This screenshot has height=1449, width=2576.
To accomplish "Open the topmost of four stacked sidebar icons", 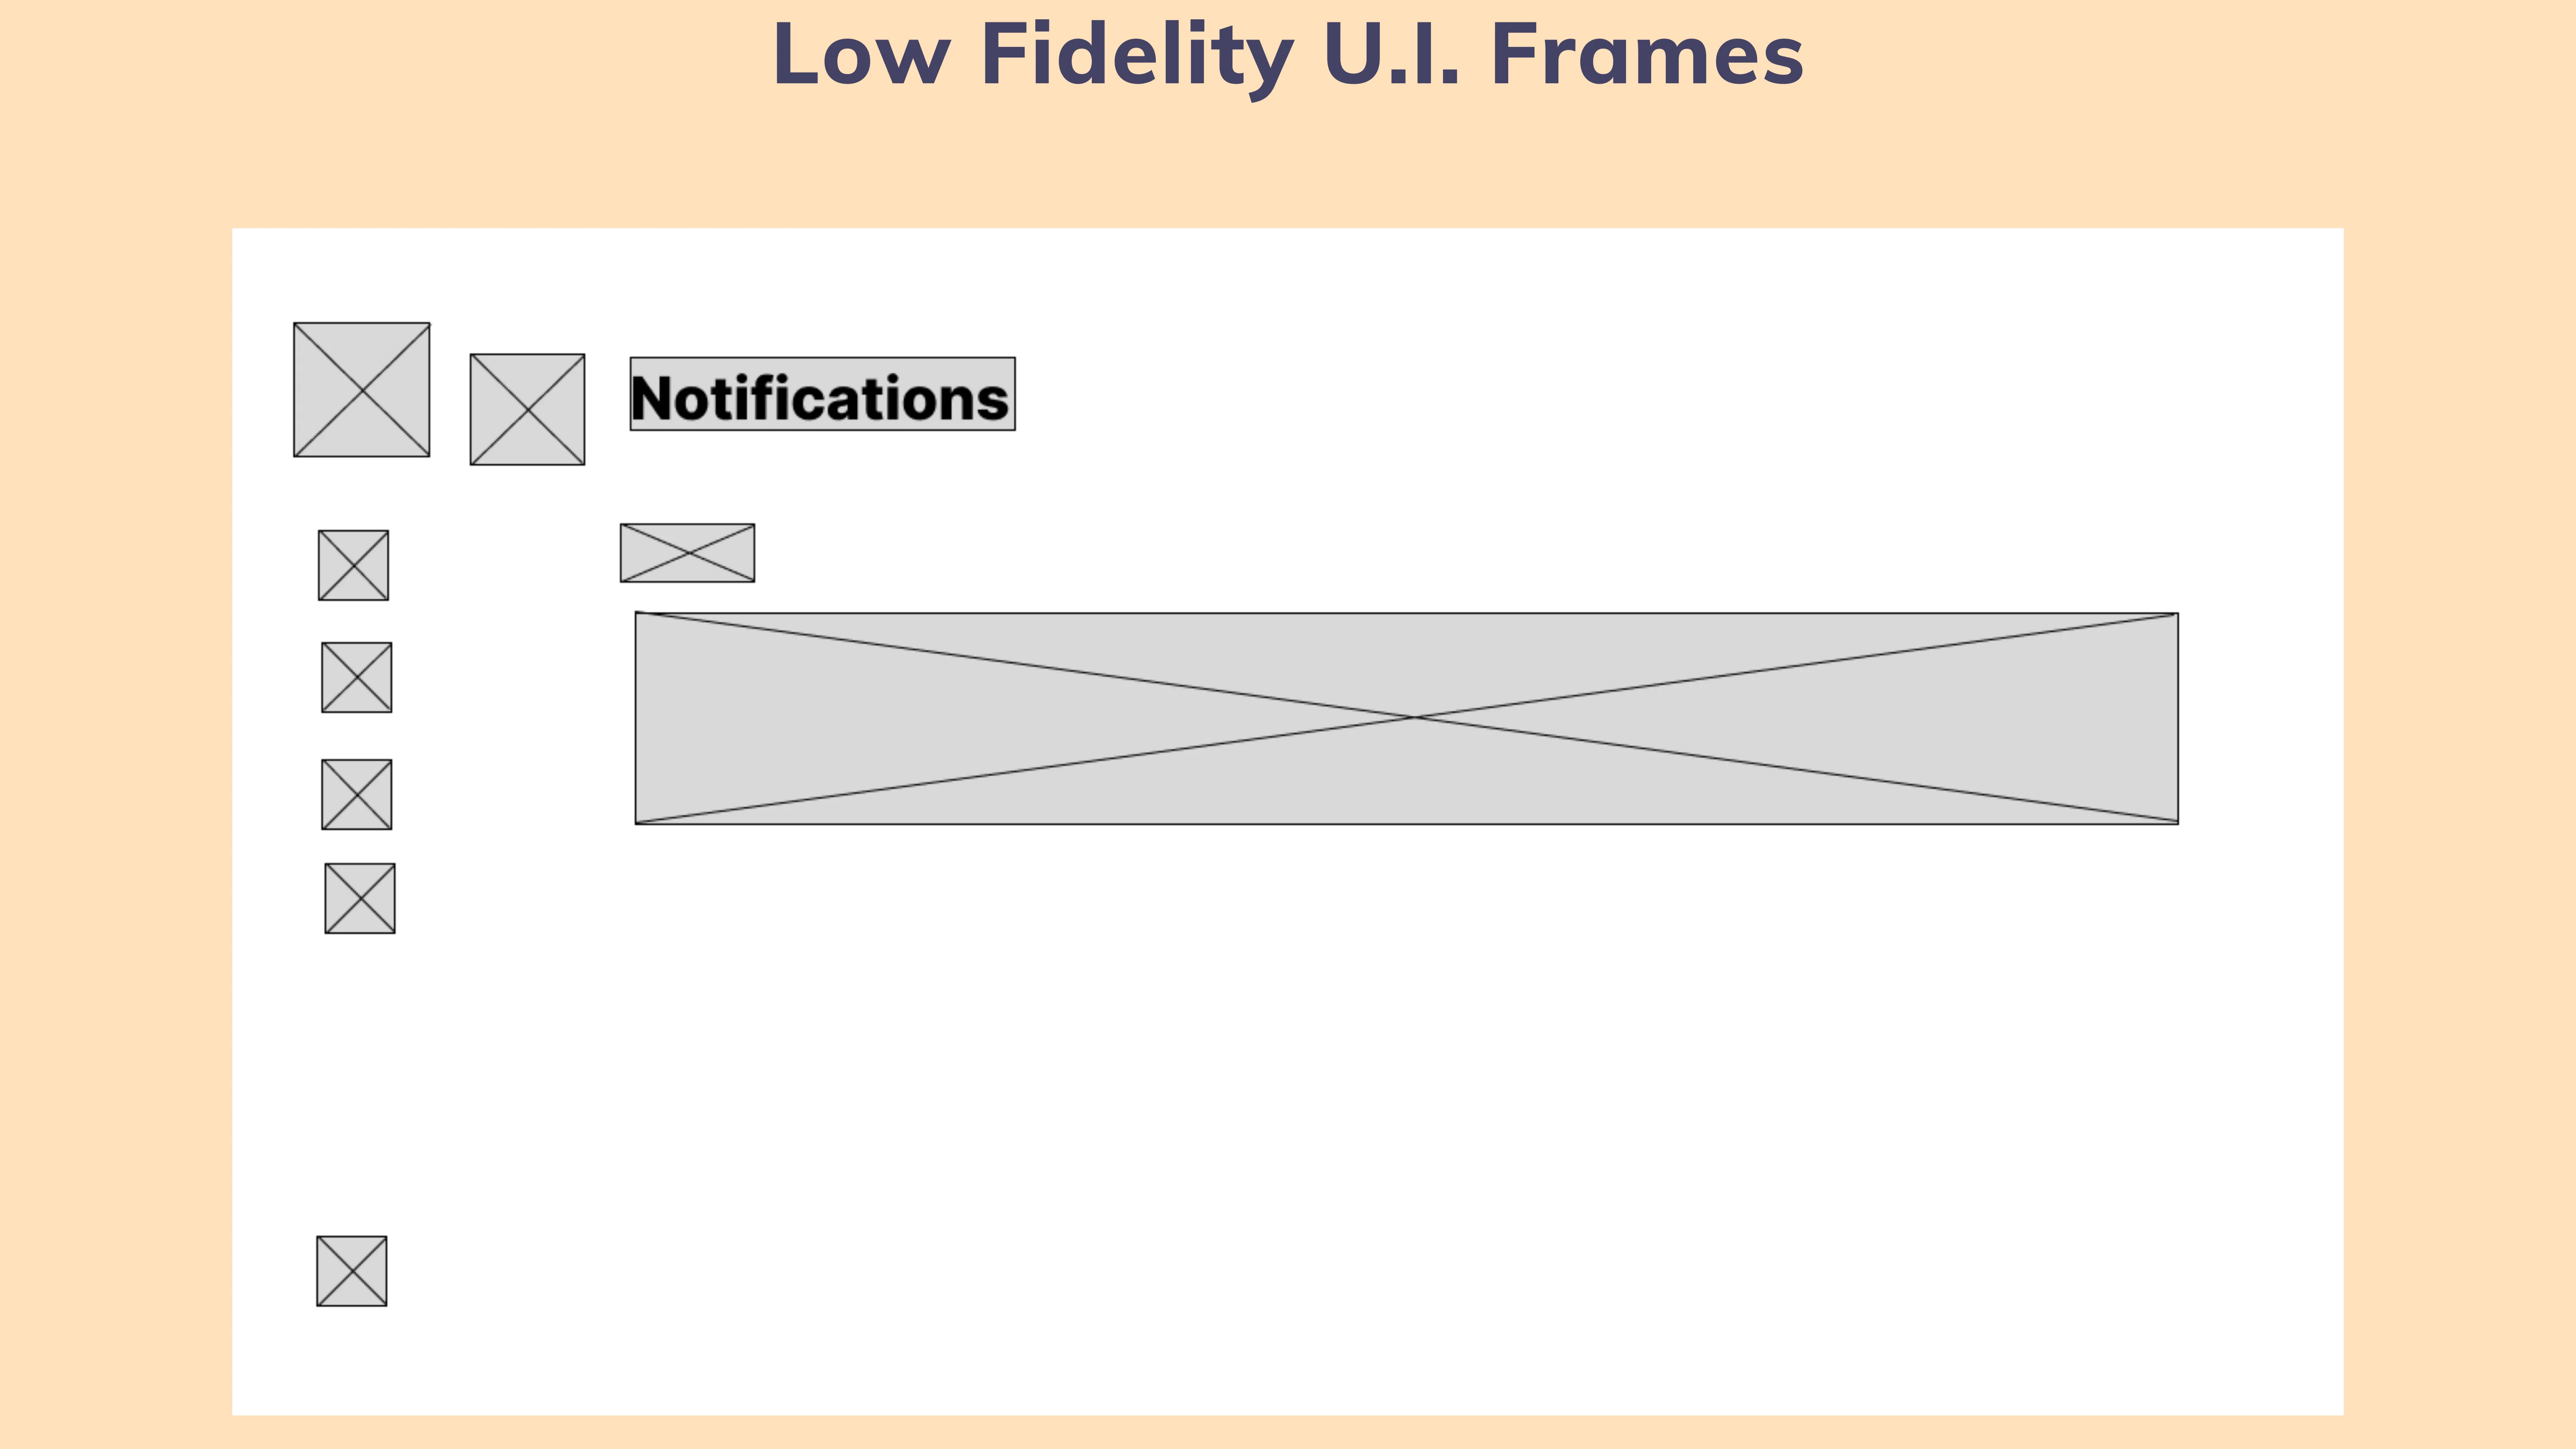I will tap(353, 565).
